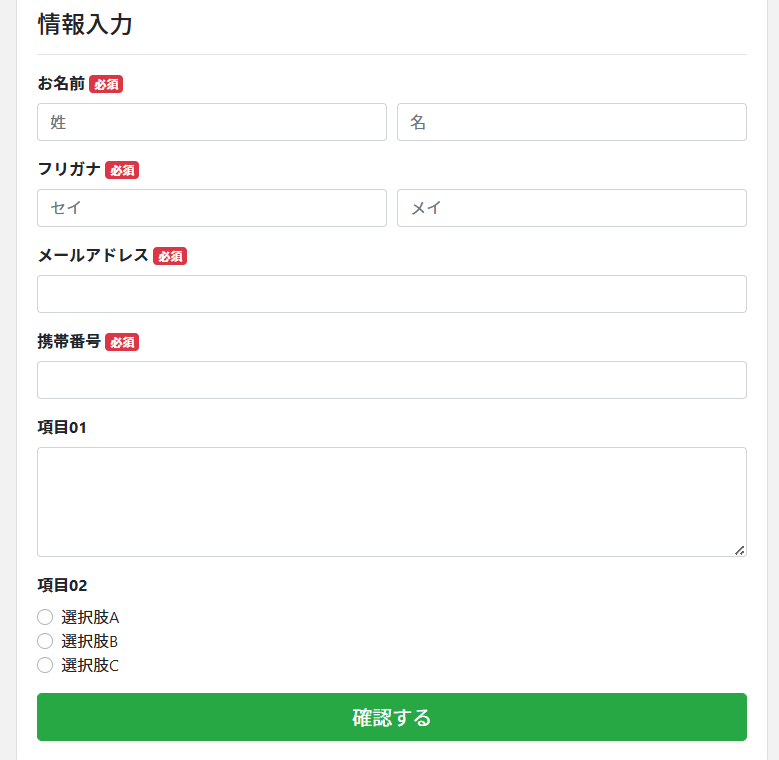This screenshot has width=779, height=760.
Task: Click the 名 (first name) input field
Action: (x=572, y=122)
